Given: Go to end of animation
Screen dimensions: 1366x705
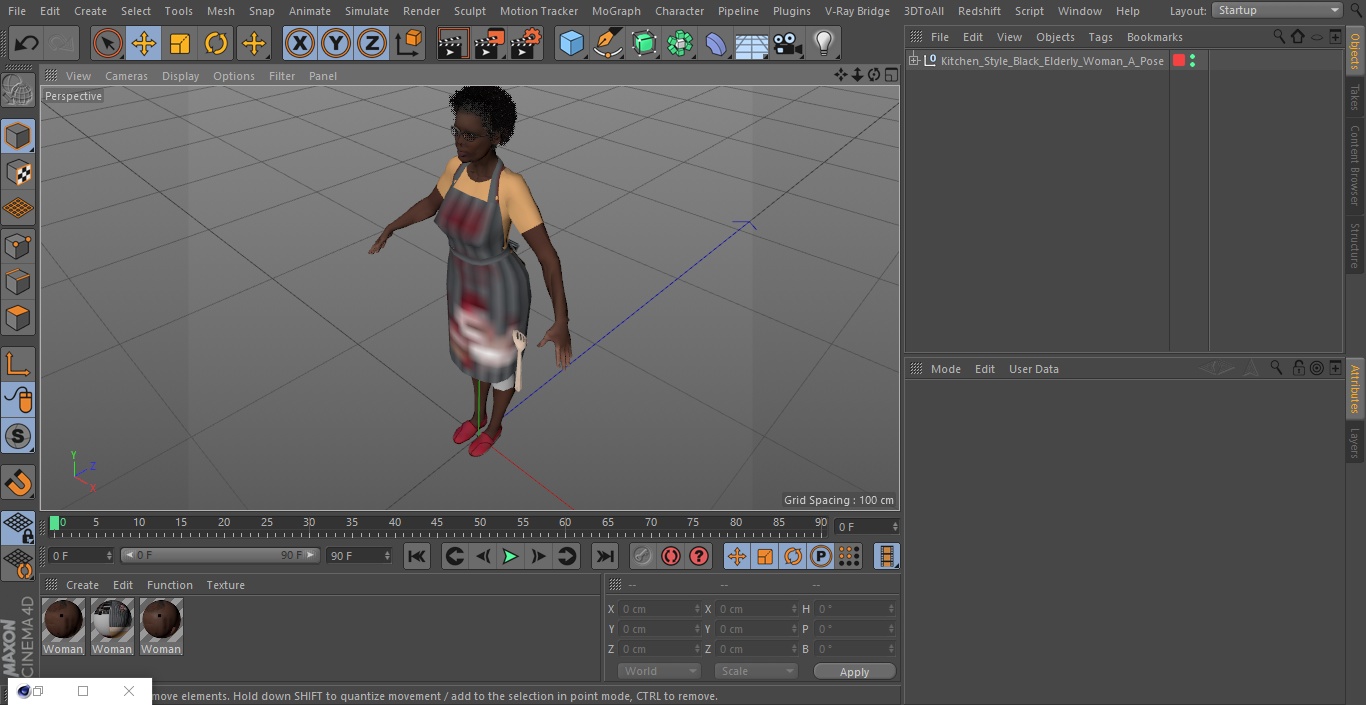Looking at the screenshot, I should [x=605, y=556].
